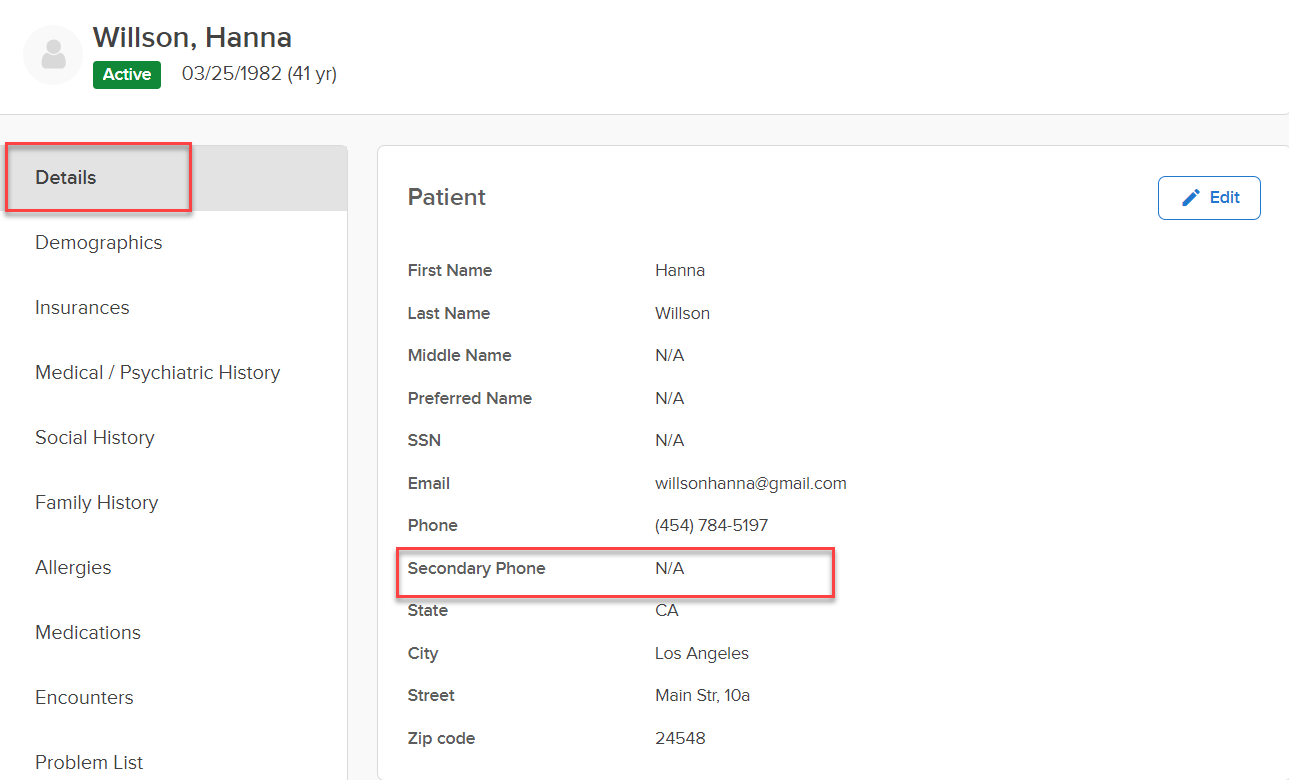Click the date of birth 03/25/1982
1289x780 pixels.
tap(231, 75)
